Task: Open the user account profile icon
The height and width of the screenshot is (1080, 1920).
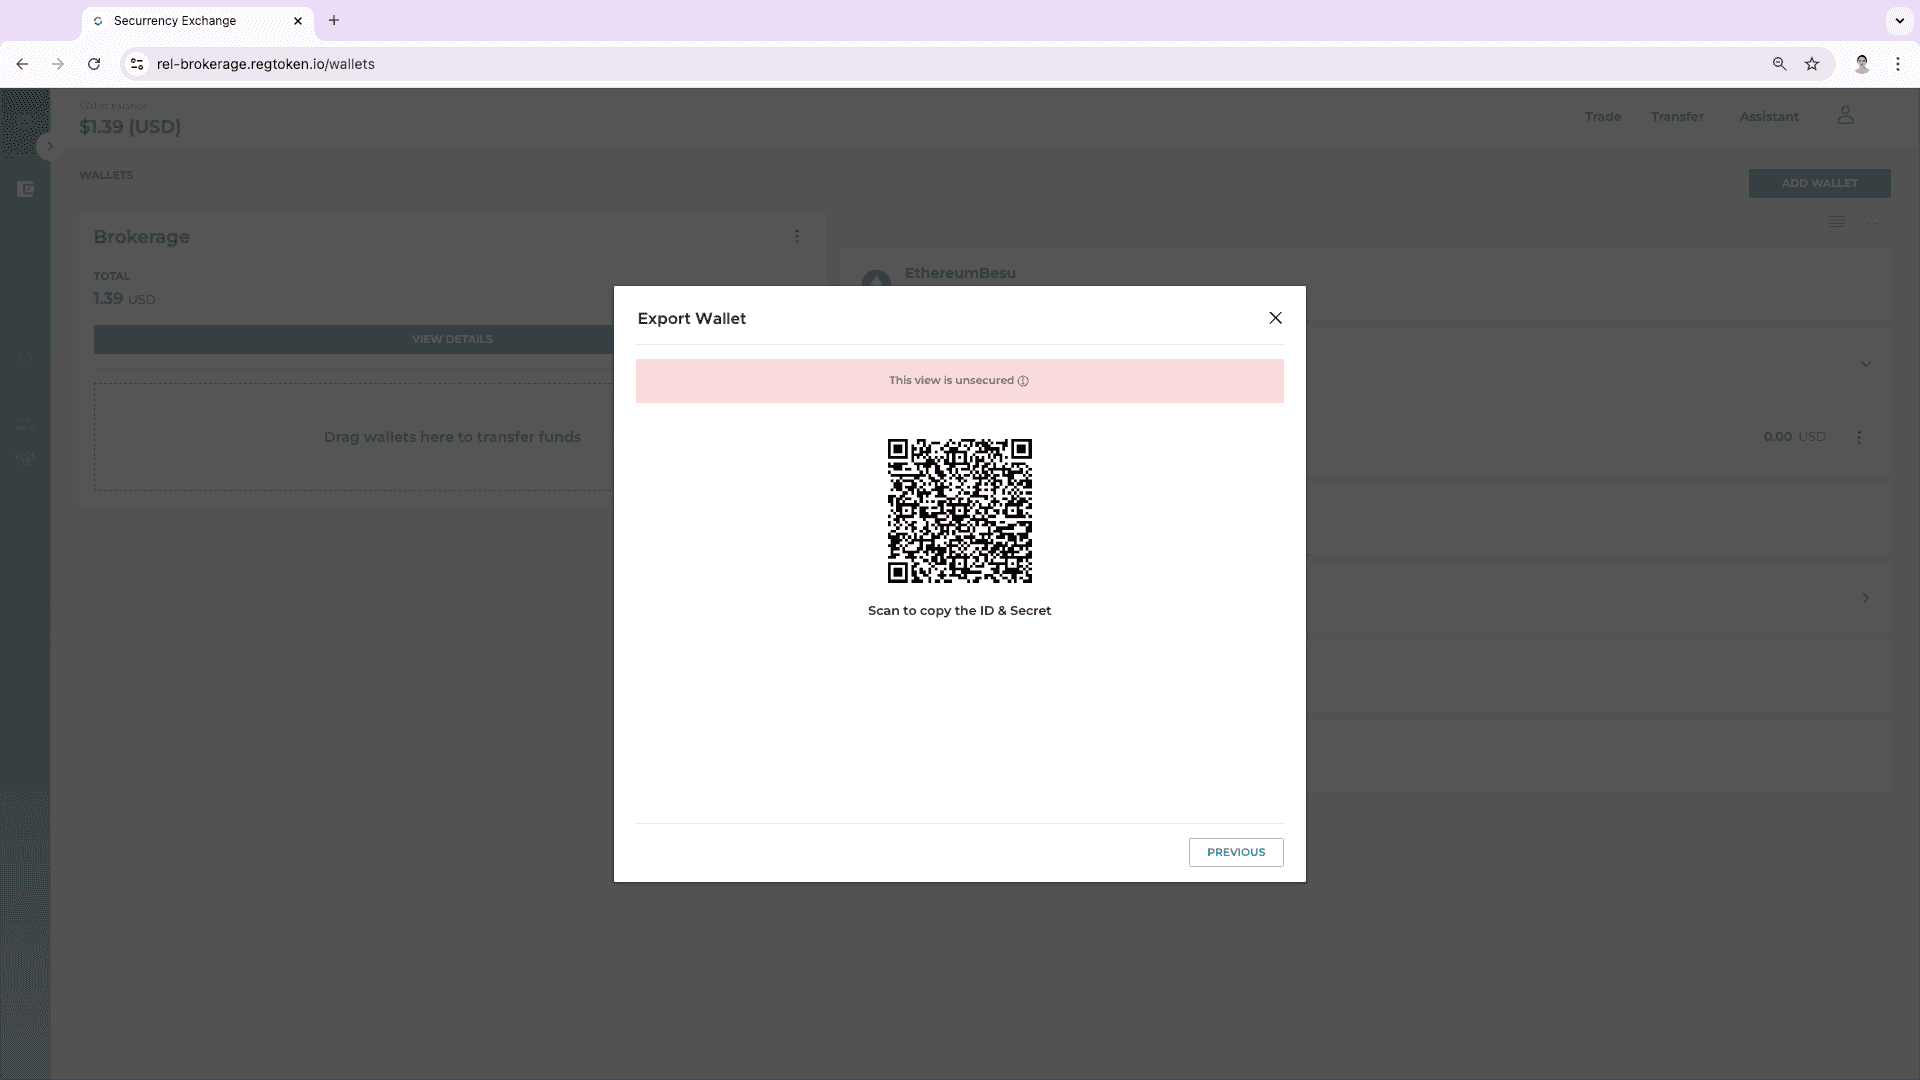Action: click(1846, 116)
